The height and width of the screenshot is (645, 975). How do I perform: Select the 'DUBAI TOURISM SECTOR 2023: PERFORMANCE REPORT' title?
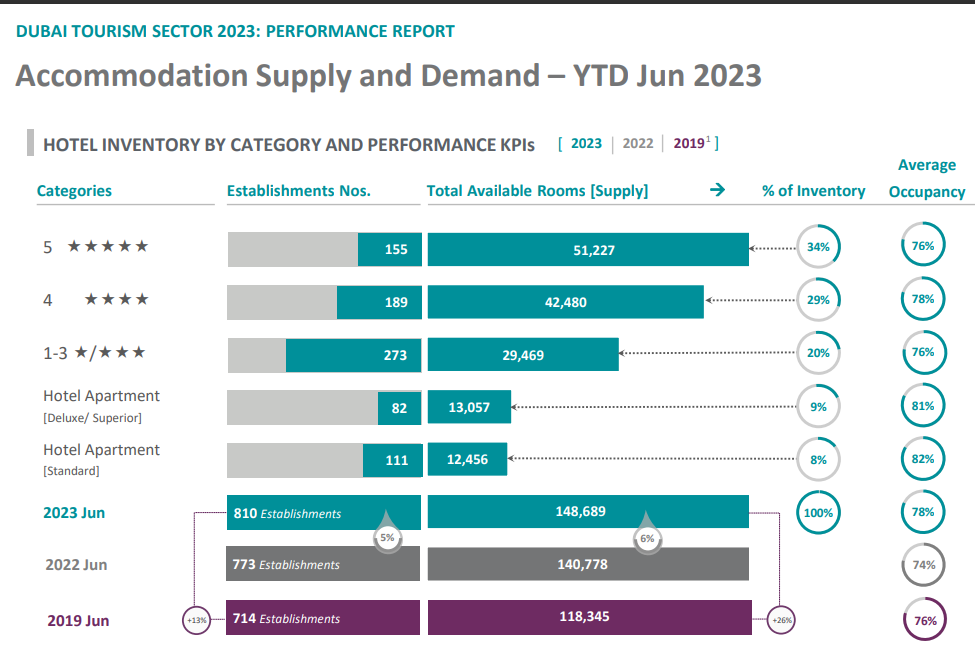[235, 31]
